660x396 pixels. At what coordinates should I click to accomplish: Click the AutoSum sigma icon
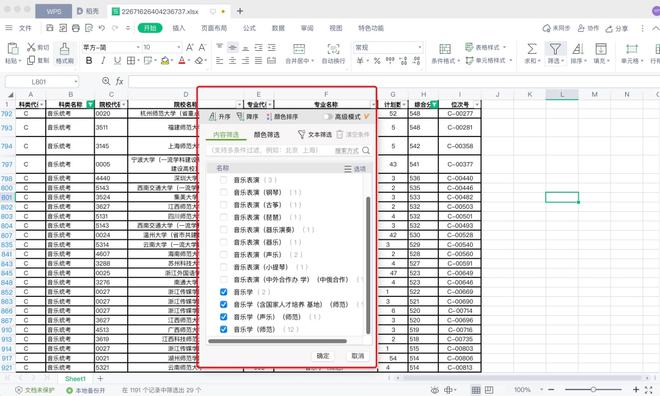tap(532, 49)
